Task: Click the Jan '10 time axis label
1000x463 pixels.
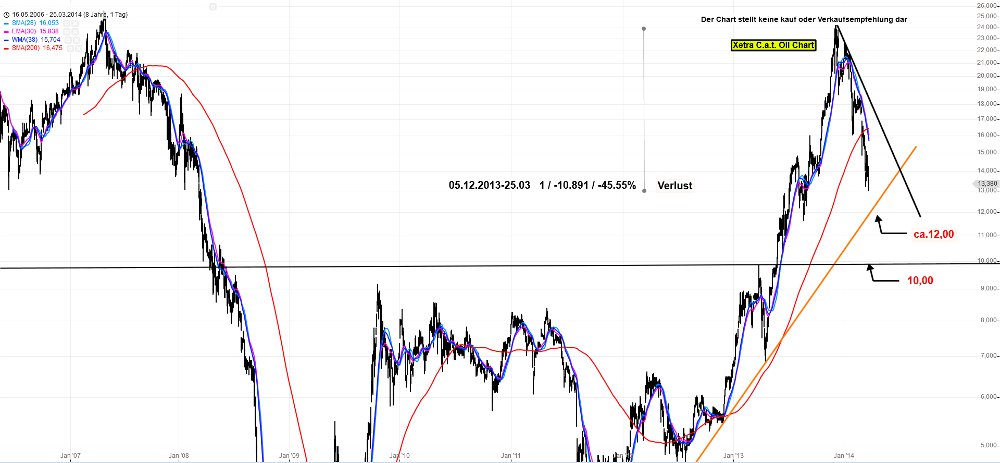Action: coord(399,455)
